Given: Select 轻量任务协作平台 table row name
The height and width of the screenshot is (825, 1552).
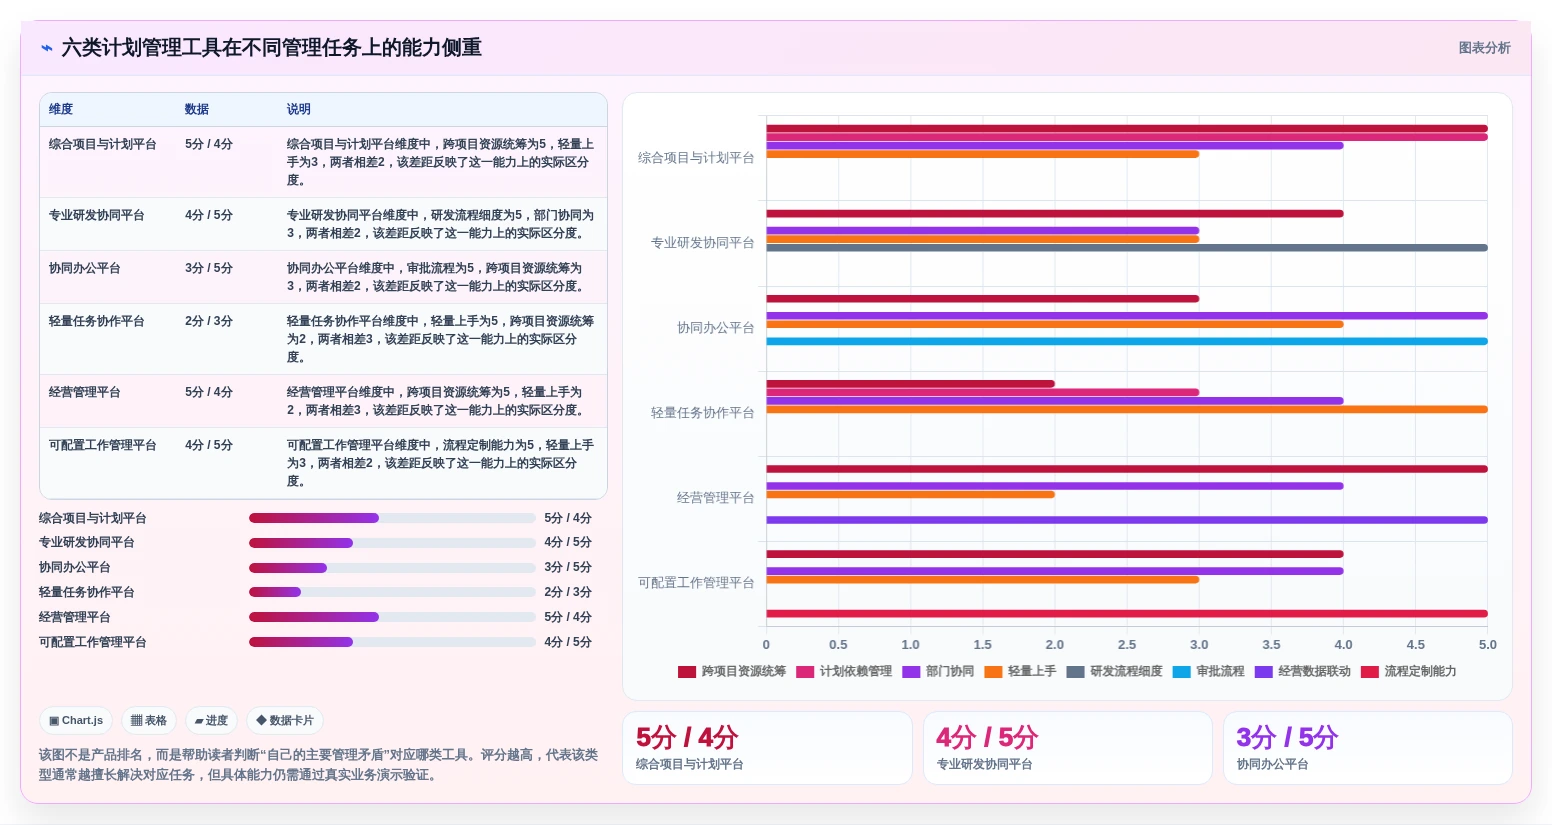Looking at the screenshot, I should click(97, 321).
